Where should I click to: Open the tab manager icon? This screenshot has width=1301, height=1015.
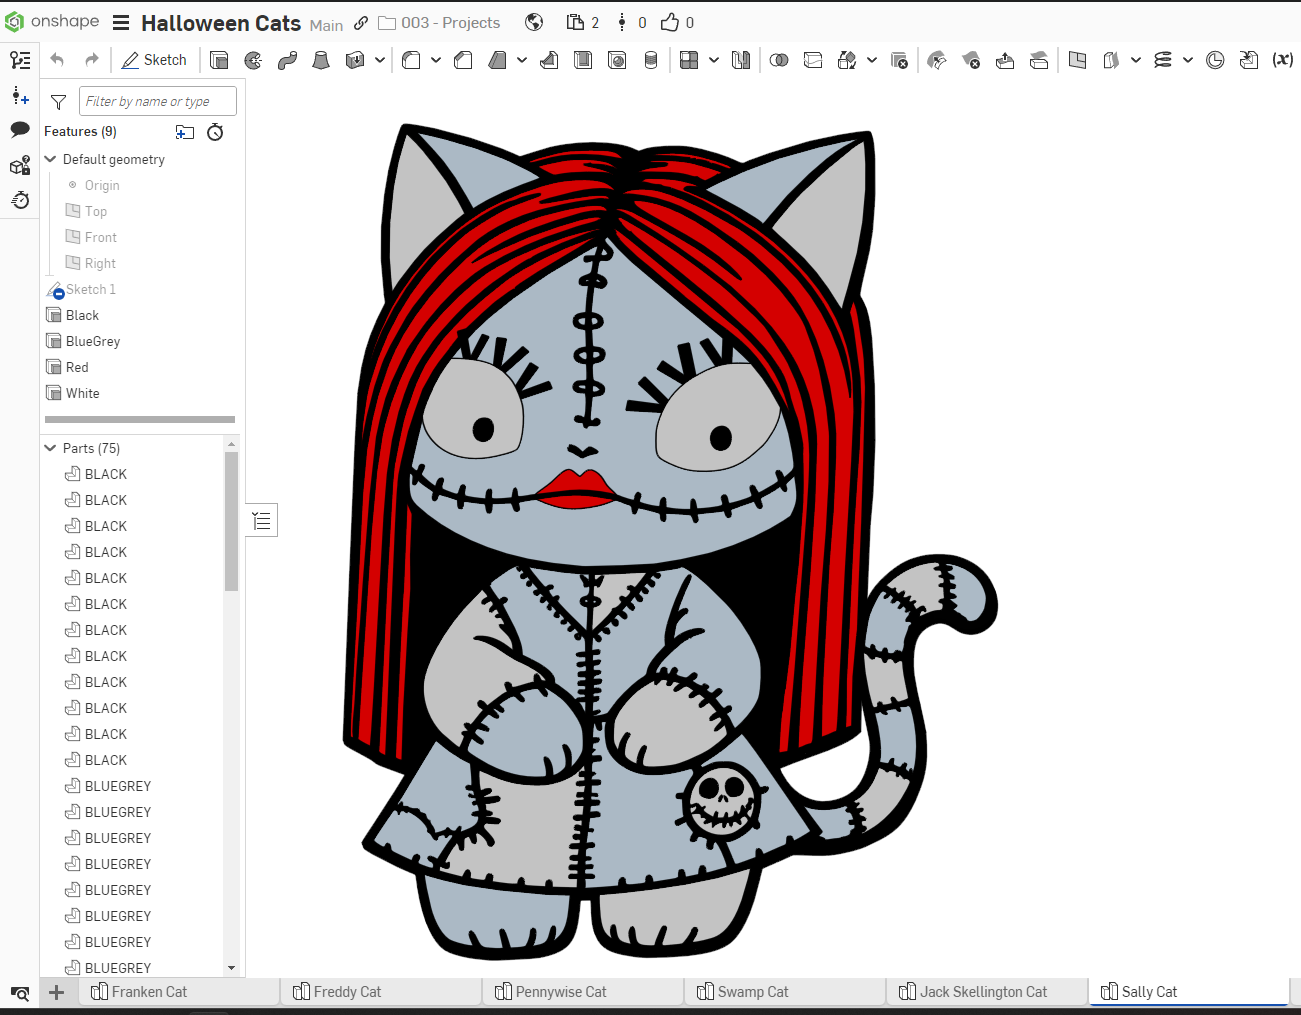point(19,993)
